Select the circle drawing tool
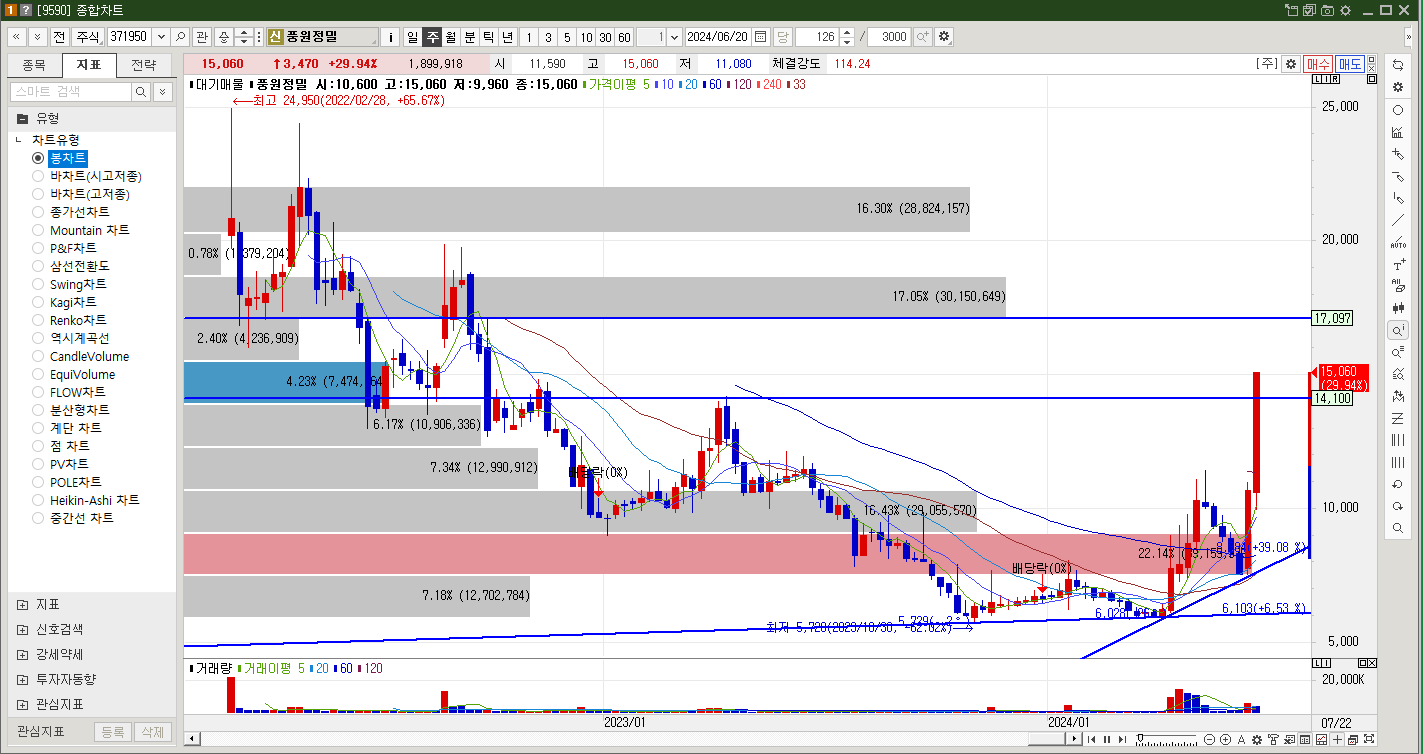 click(x=1398, y=110)
